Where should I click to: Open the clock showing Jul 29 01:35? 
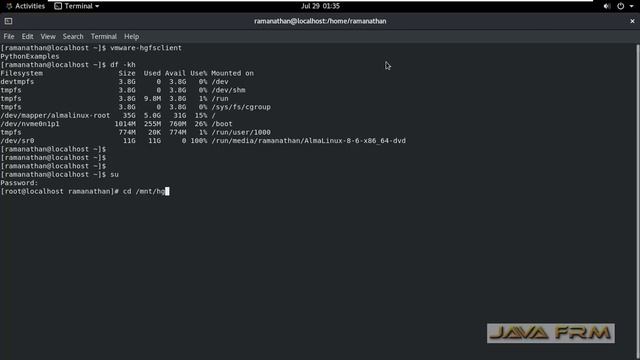pyautogui.click(x=320, y=6)
